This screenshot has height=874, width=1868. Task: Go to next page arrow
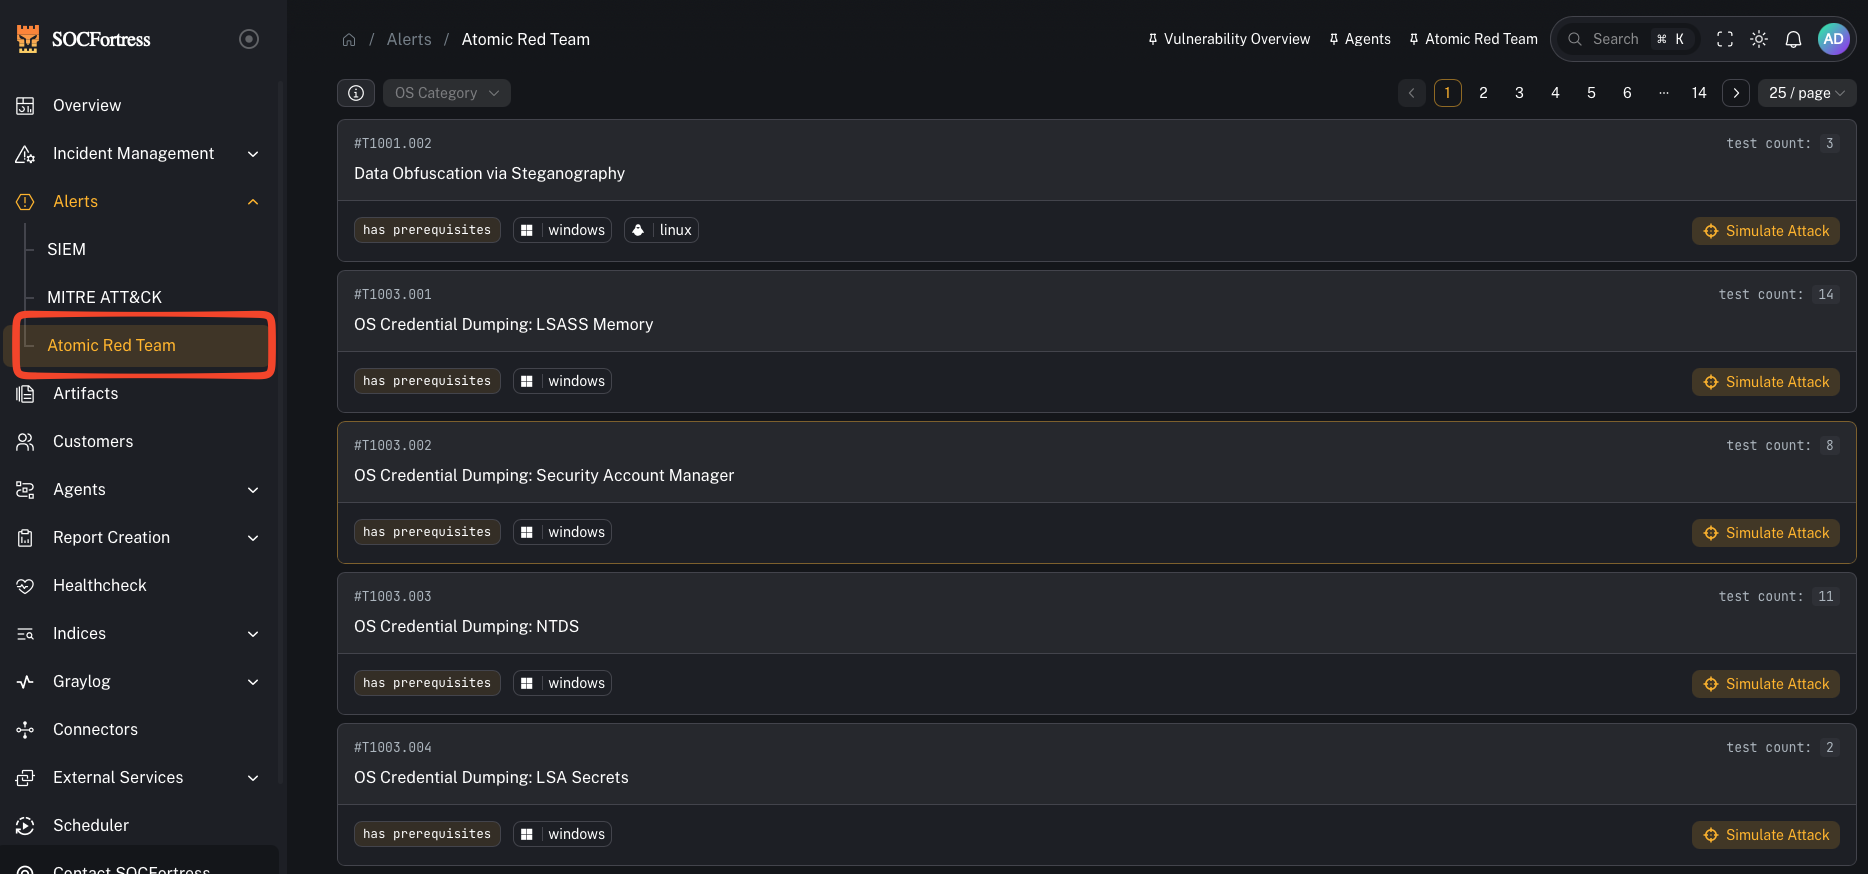pyautogui.click(x=1736, y=93)
